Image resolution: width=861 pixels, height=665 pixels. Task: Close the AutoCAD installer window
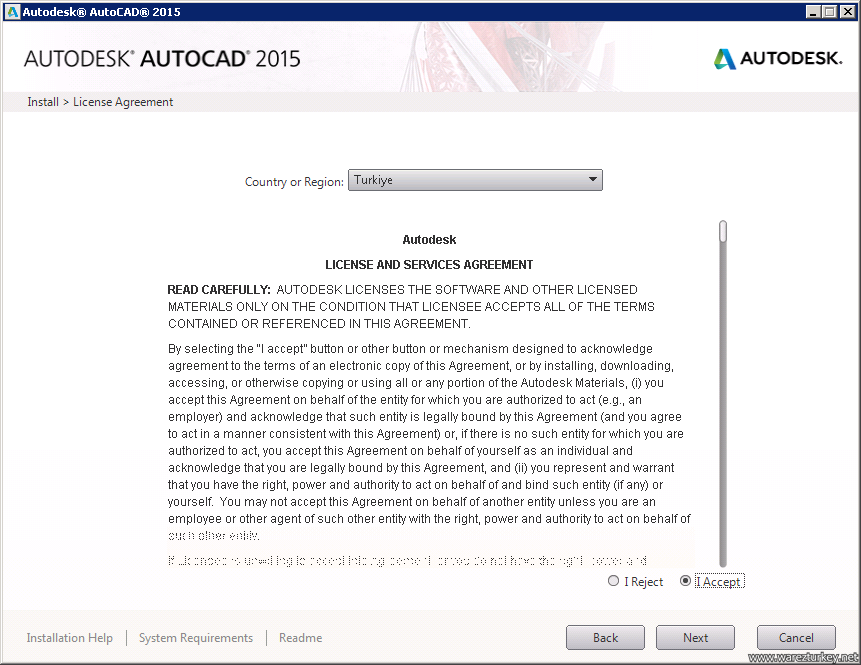[x=847, y=12]
